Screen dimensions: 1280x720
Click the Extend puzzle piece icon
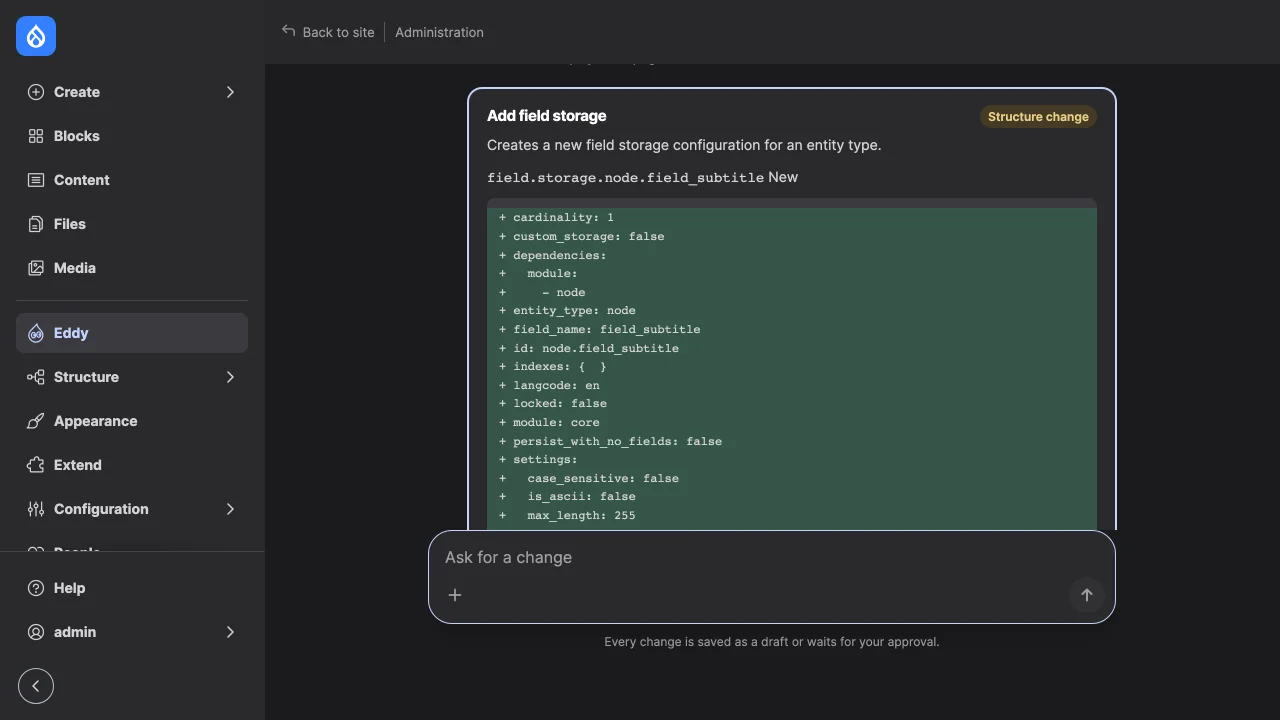coord(36,465)
